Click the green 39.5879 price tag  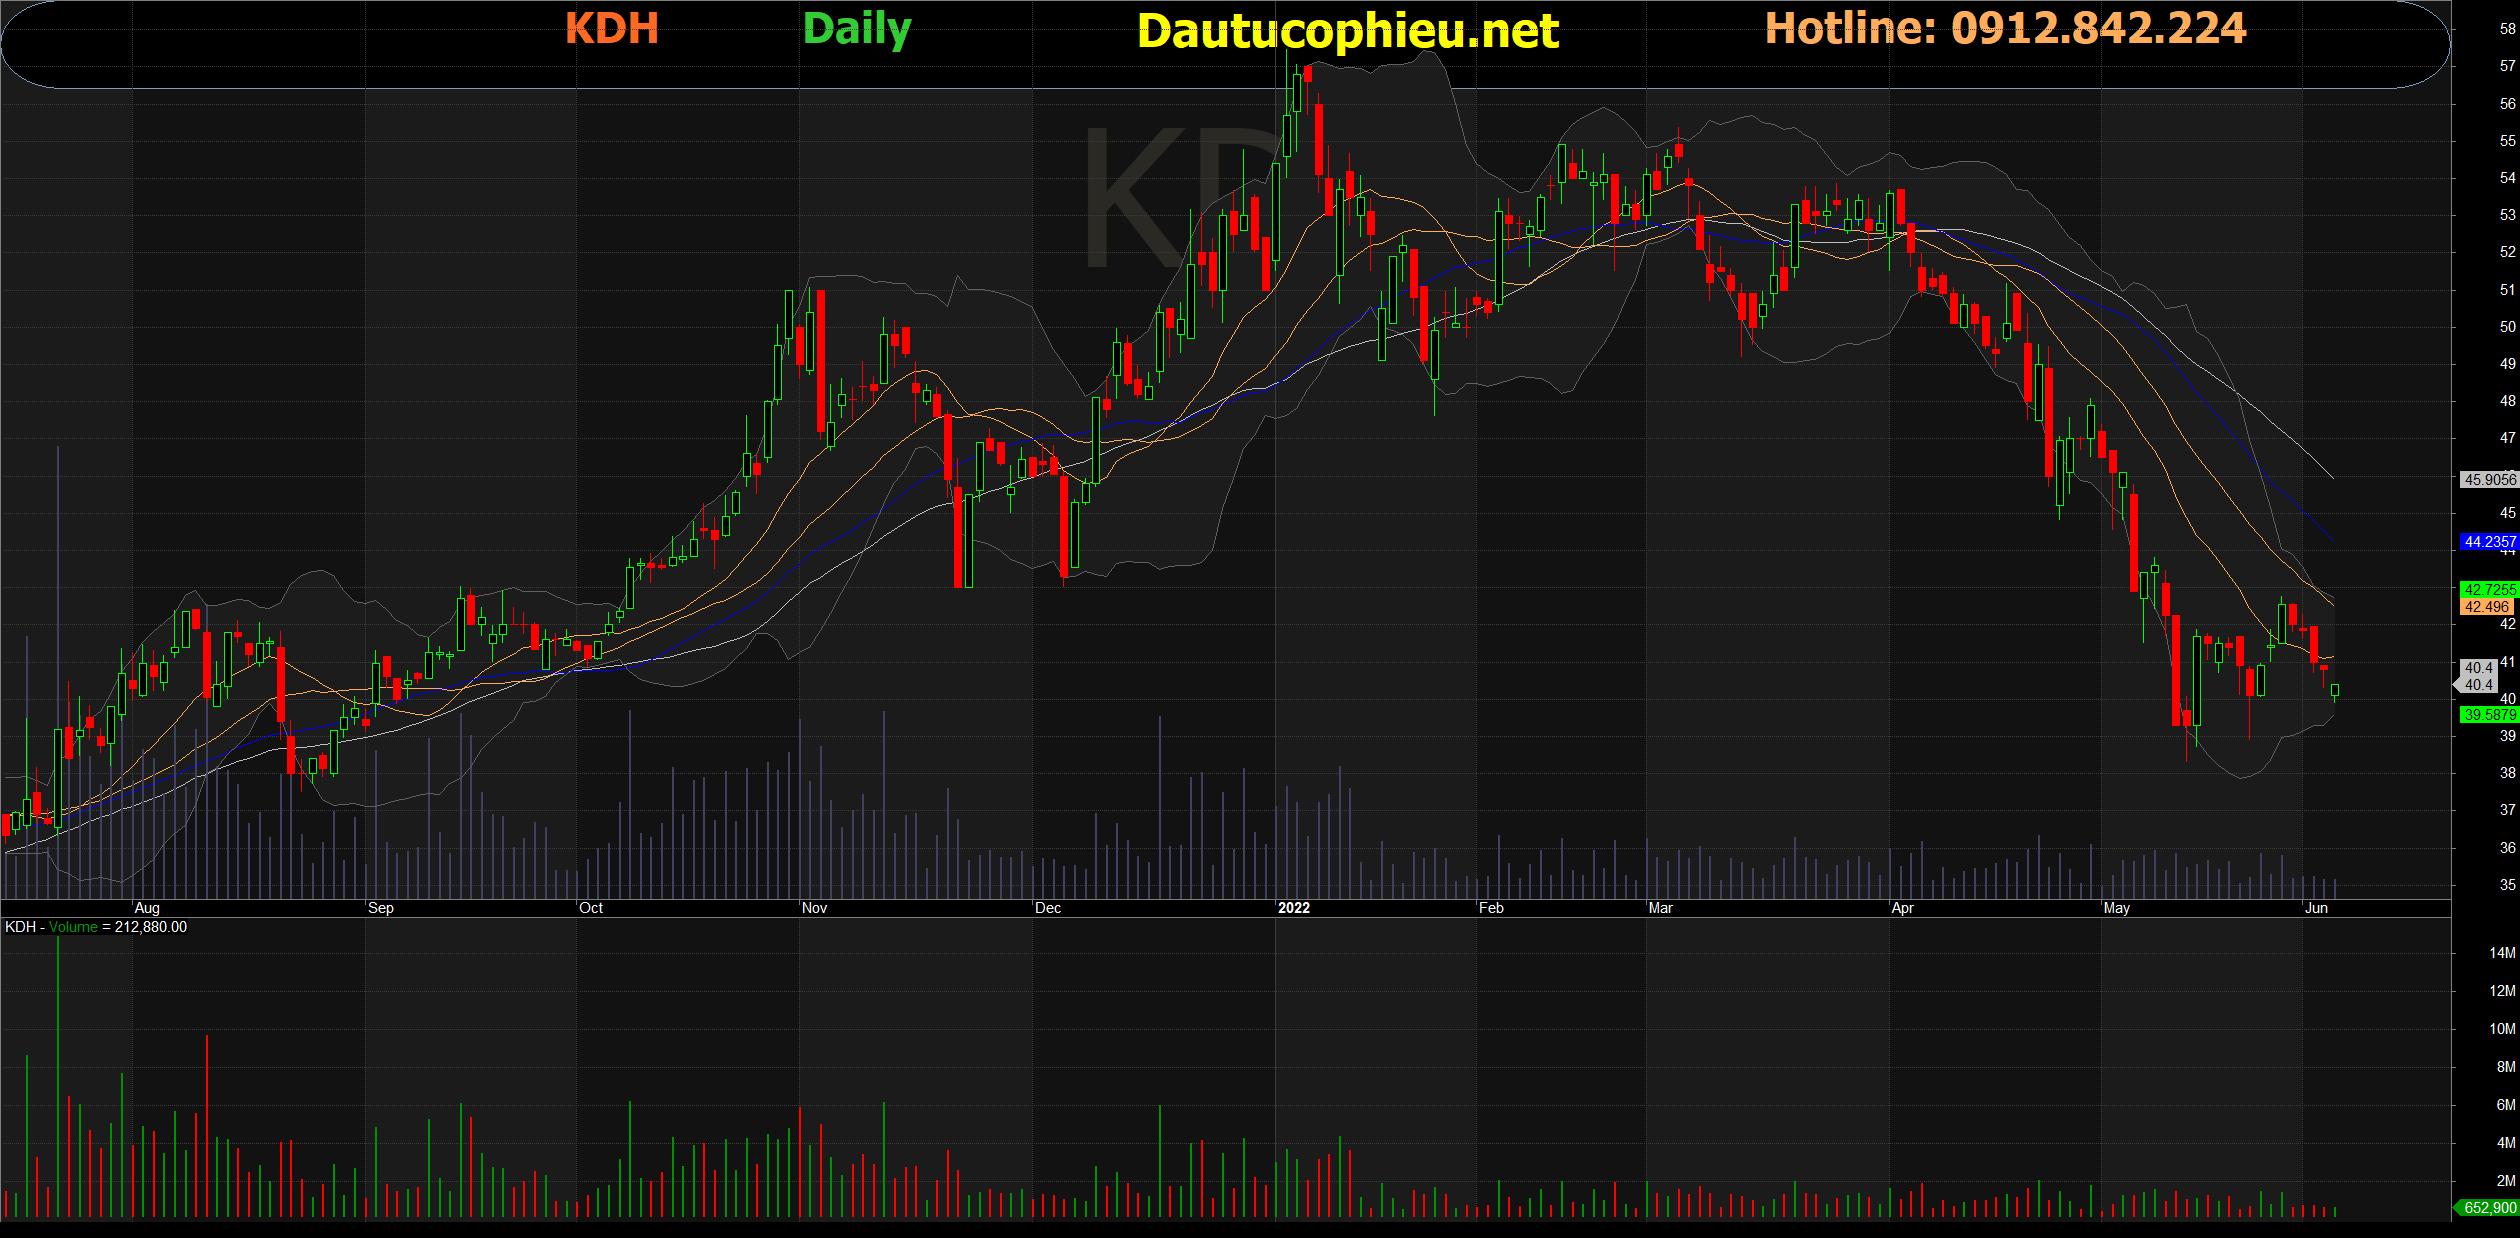(2488, 715)
